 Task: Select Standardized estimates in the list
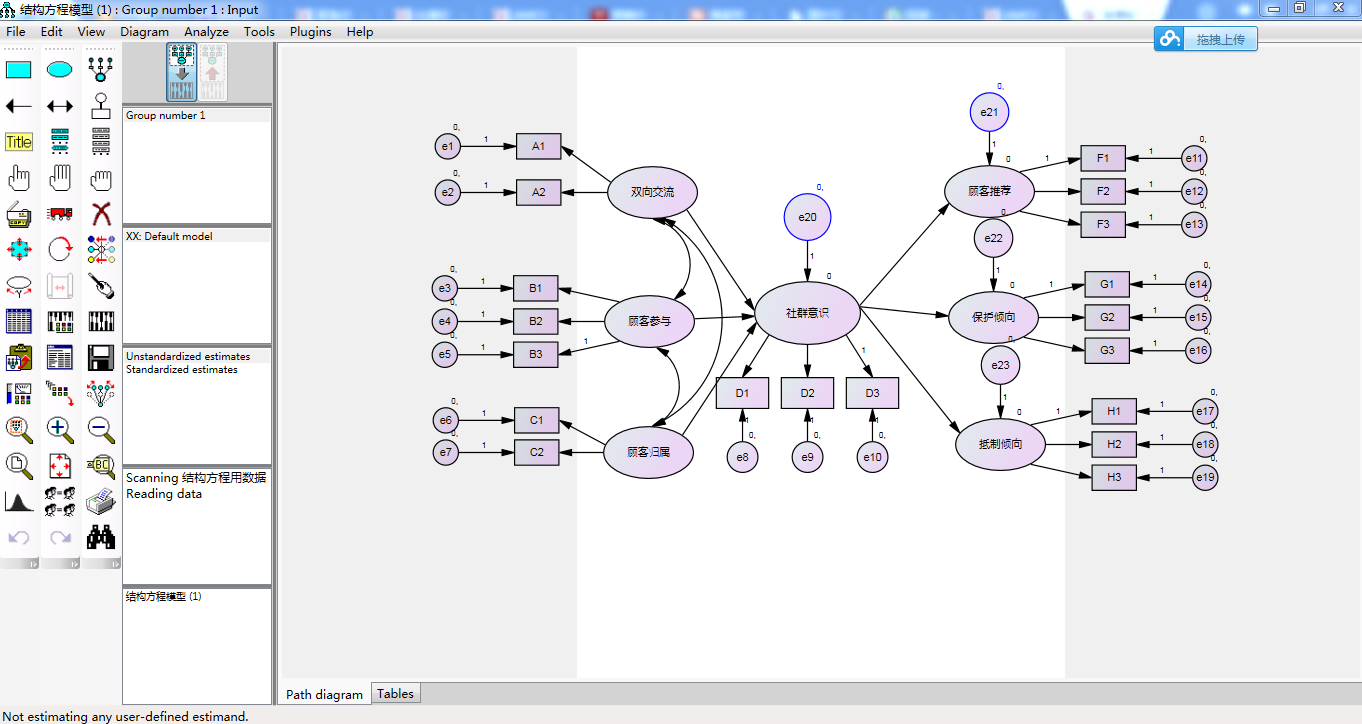(x=182, y=369)
